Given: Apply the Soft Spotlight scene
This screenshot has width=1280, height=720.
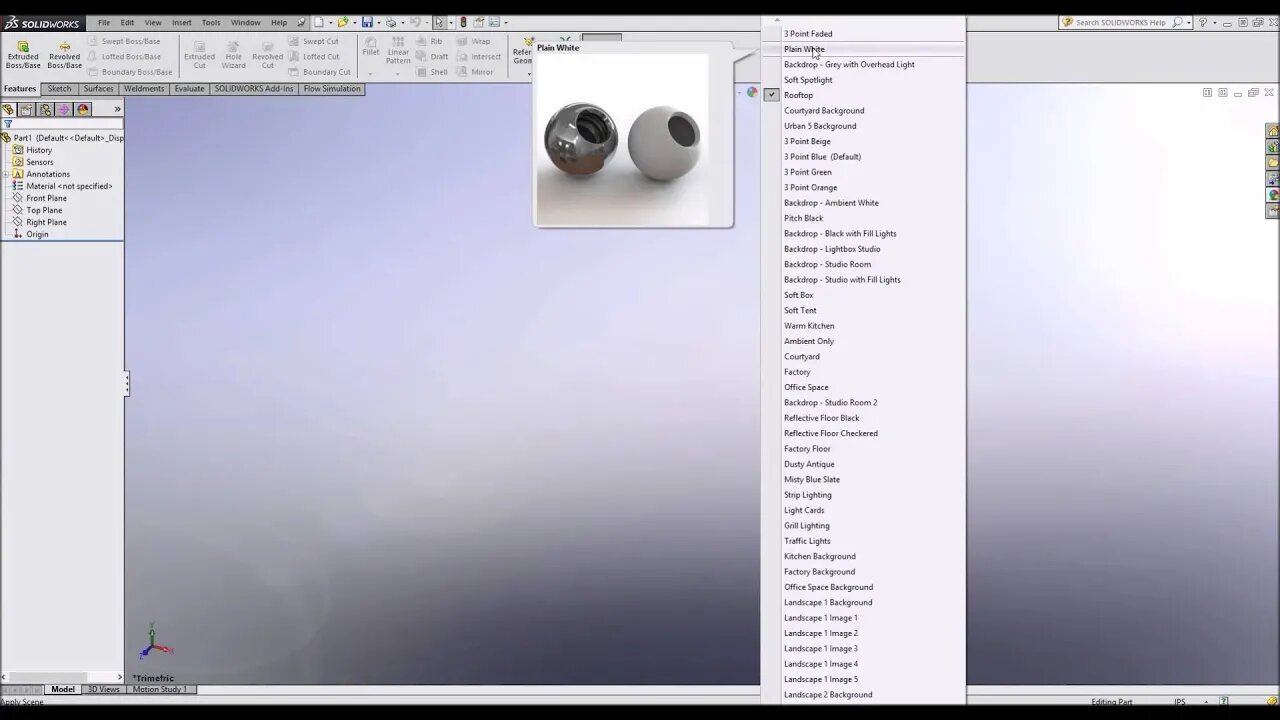Looking at the screenshot, I should tap(864, 80).
